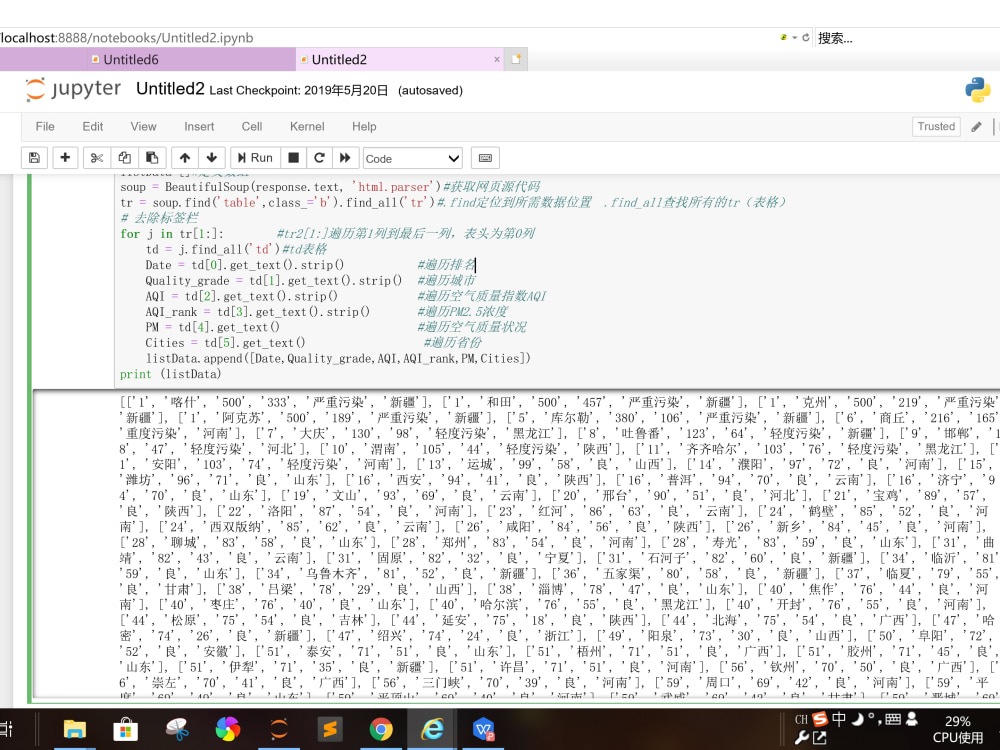Rename the notebook title Untitled2
Viewport: 1000px width, 750px height.
tap(170, 89)
